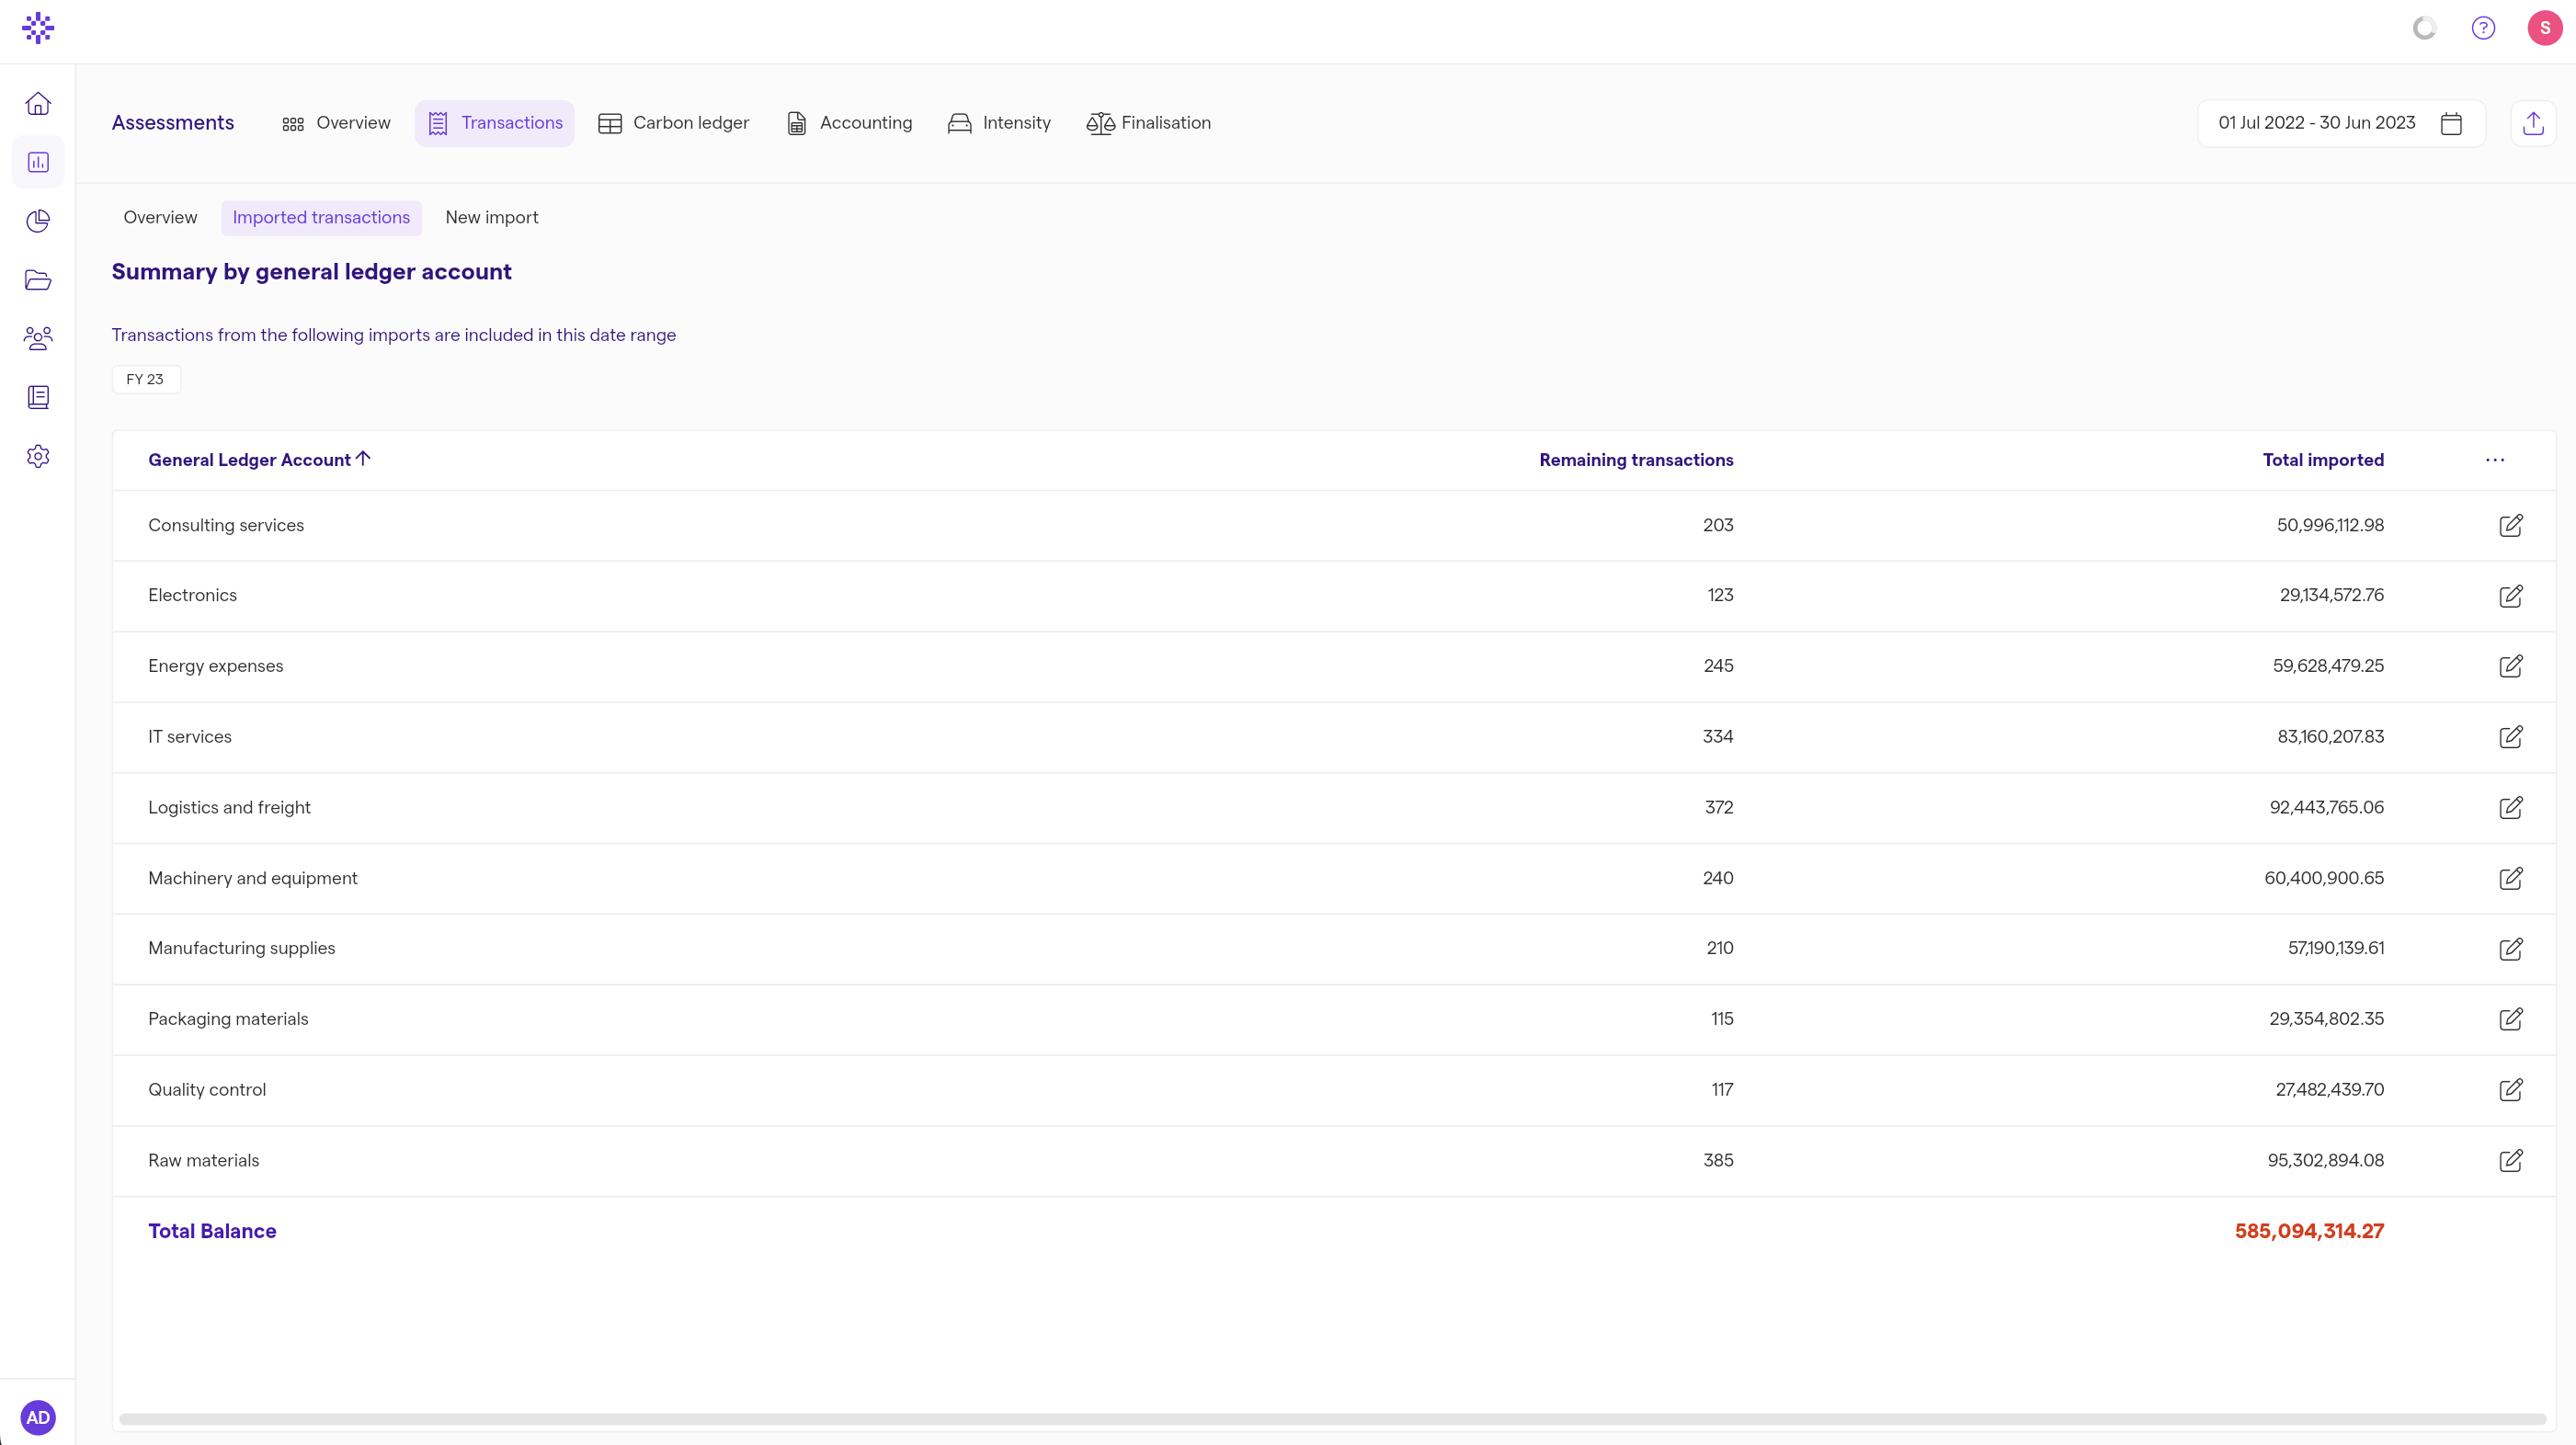Open the New import sub-tab
2576x1445 pixels.
click(491, 217)
